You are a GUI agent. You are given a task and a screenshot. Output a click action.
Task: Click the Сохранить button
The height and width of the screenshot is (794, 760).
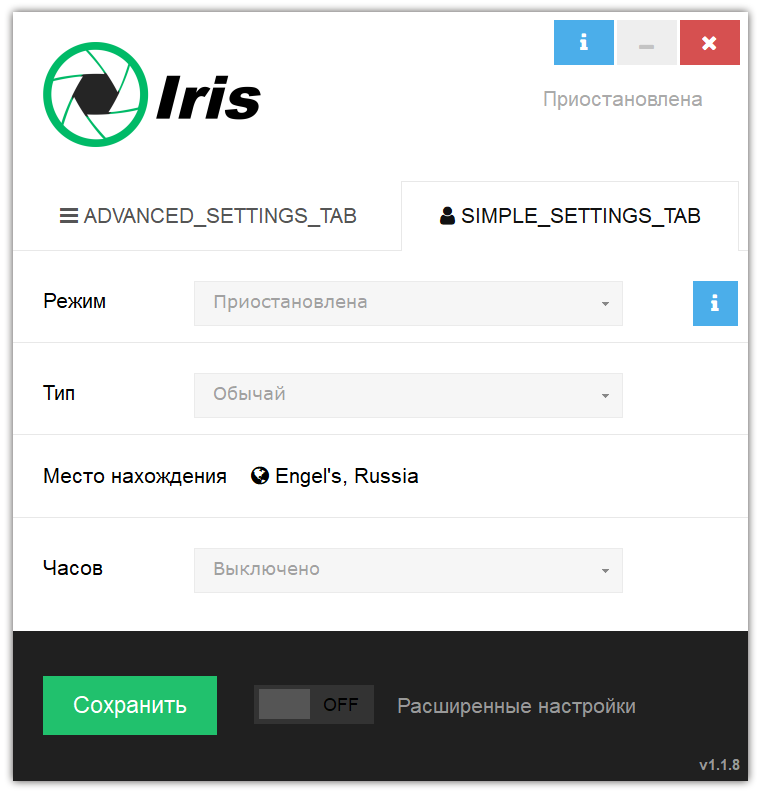pyautogui.click(x=130, y=705)
